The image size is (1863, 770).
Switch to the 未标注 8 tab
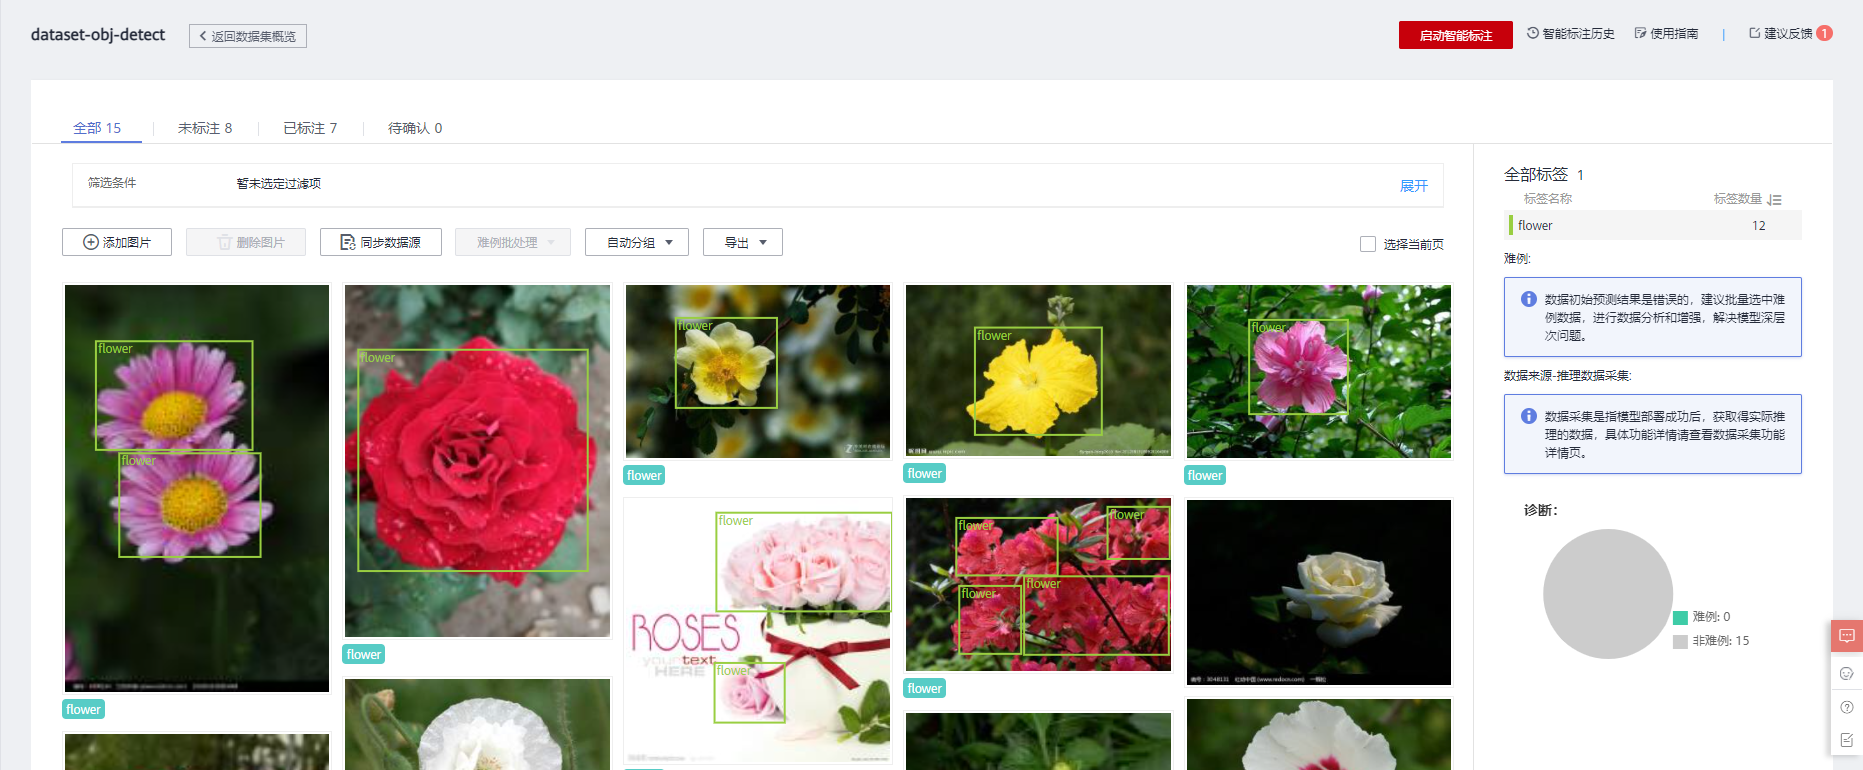click(x=205, y=128)
